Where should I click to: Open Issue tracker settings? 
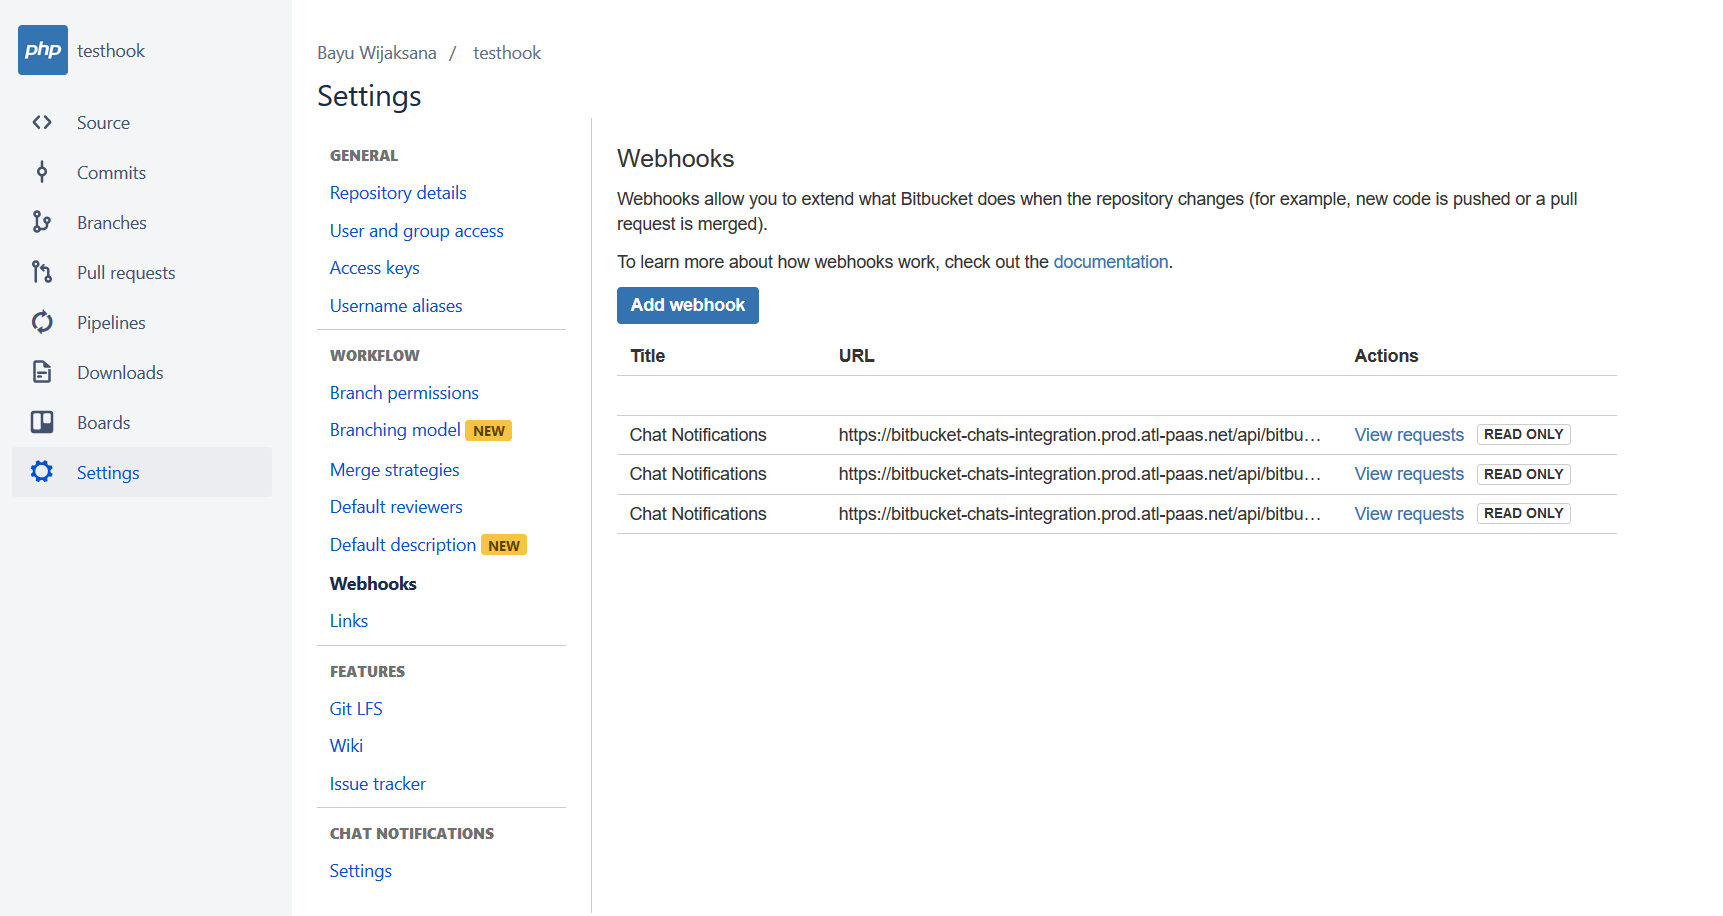tap(378, 784)
